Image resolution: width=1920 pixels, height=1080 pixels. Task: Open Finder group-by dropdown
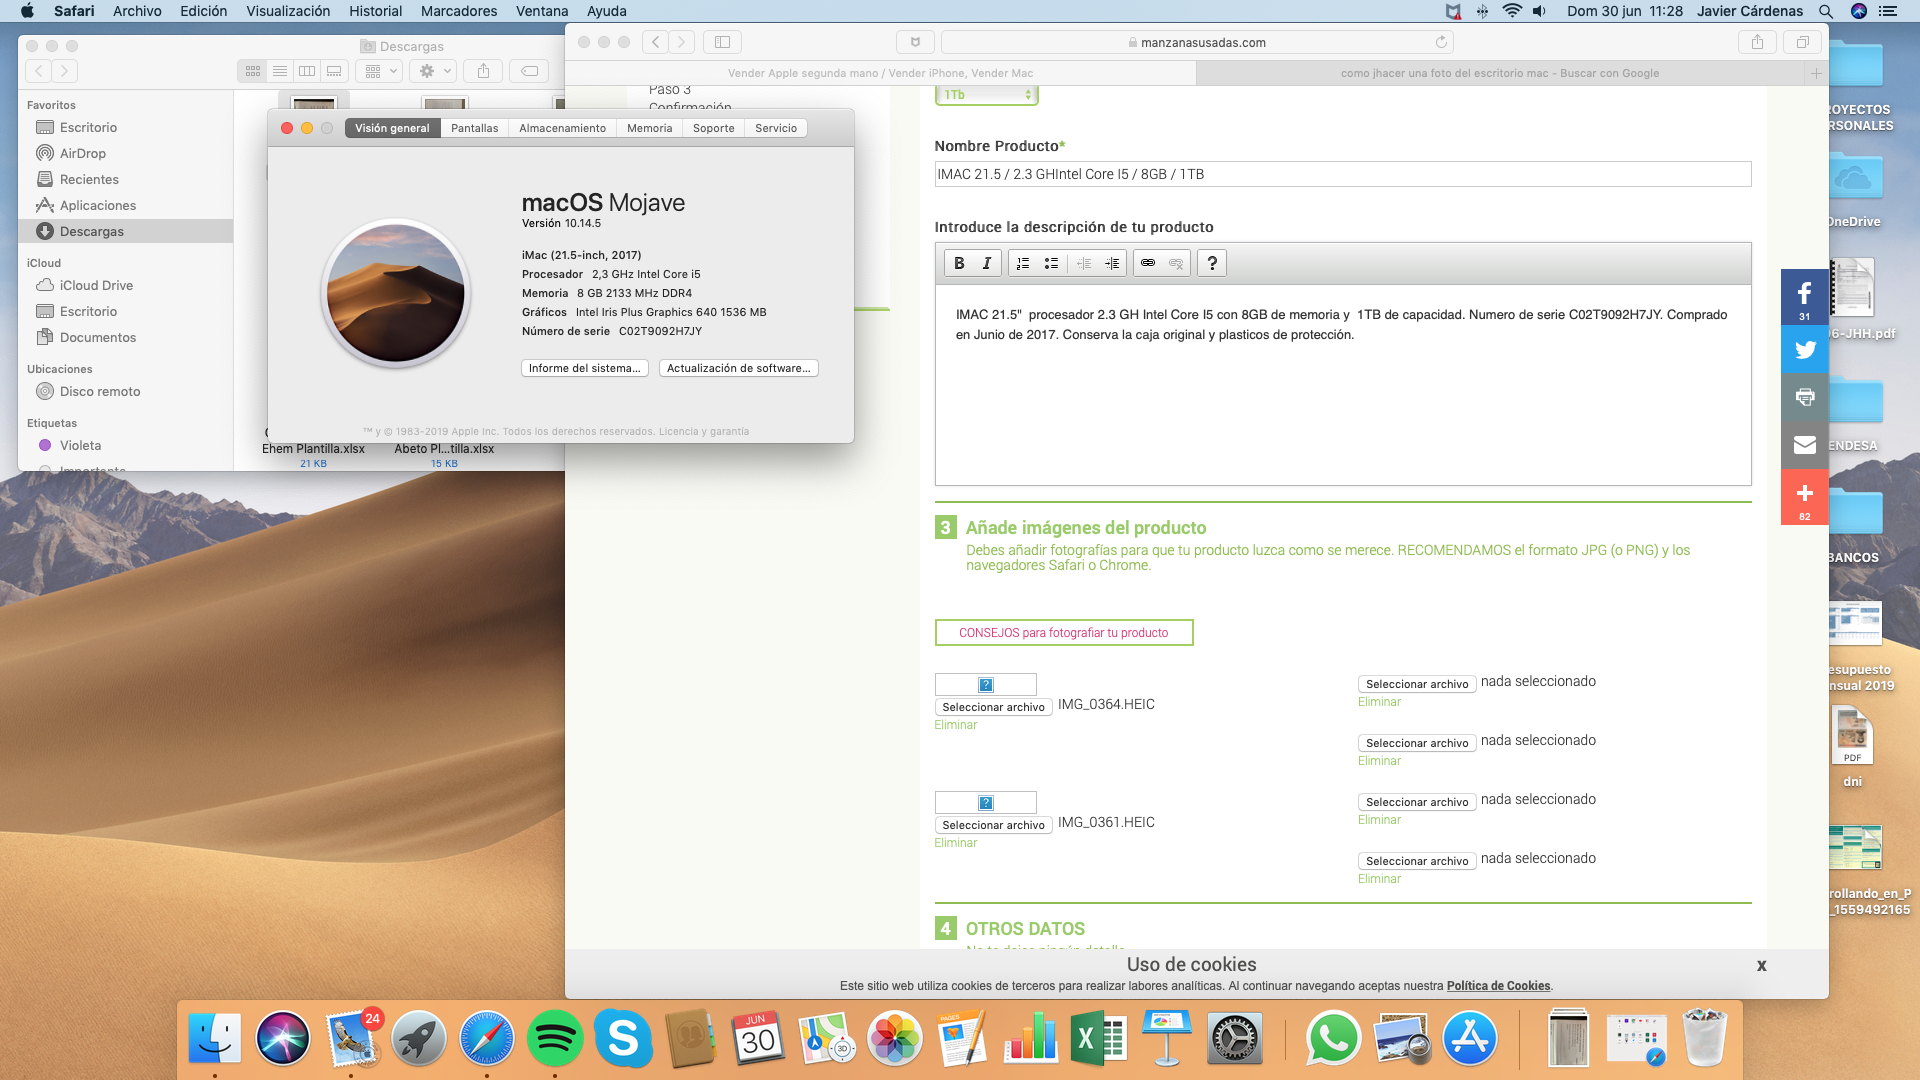[x=378, y=71]
